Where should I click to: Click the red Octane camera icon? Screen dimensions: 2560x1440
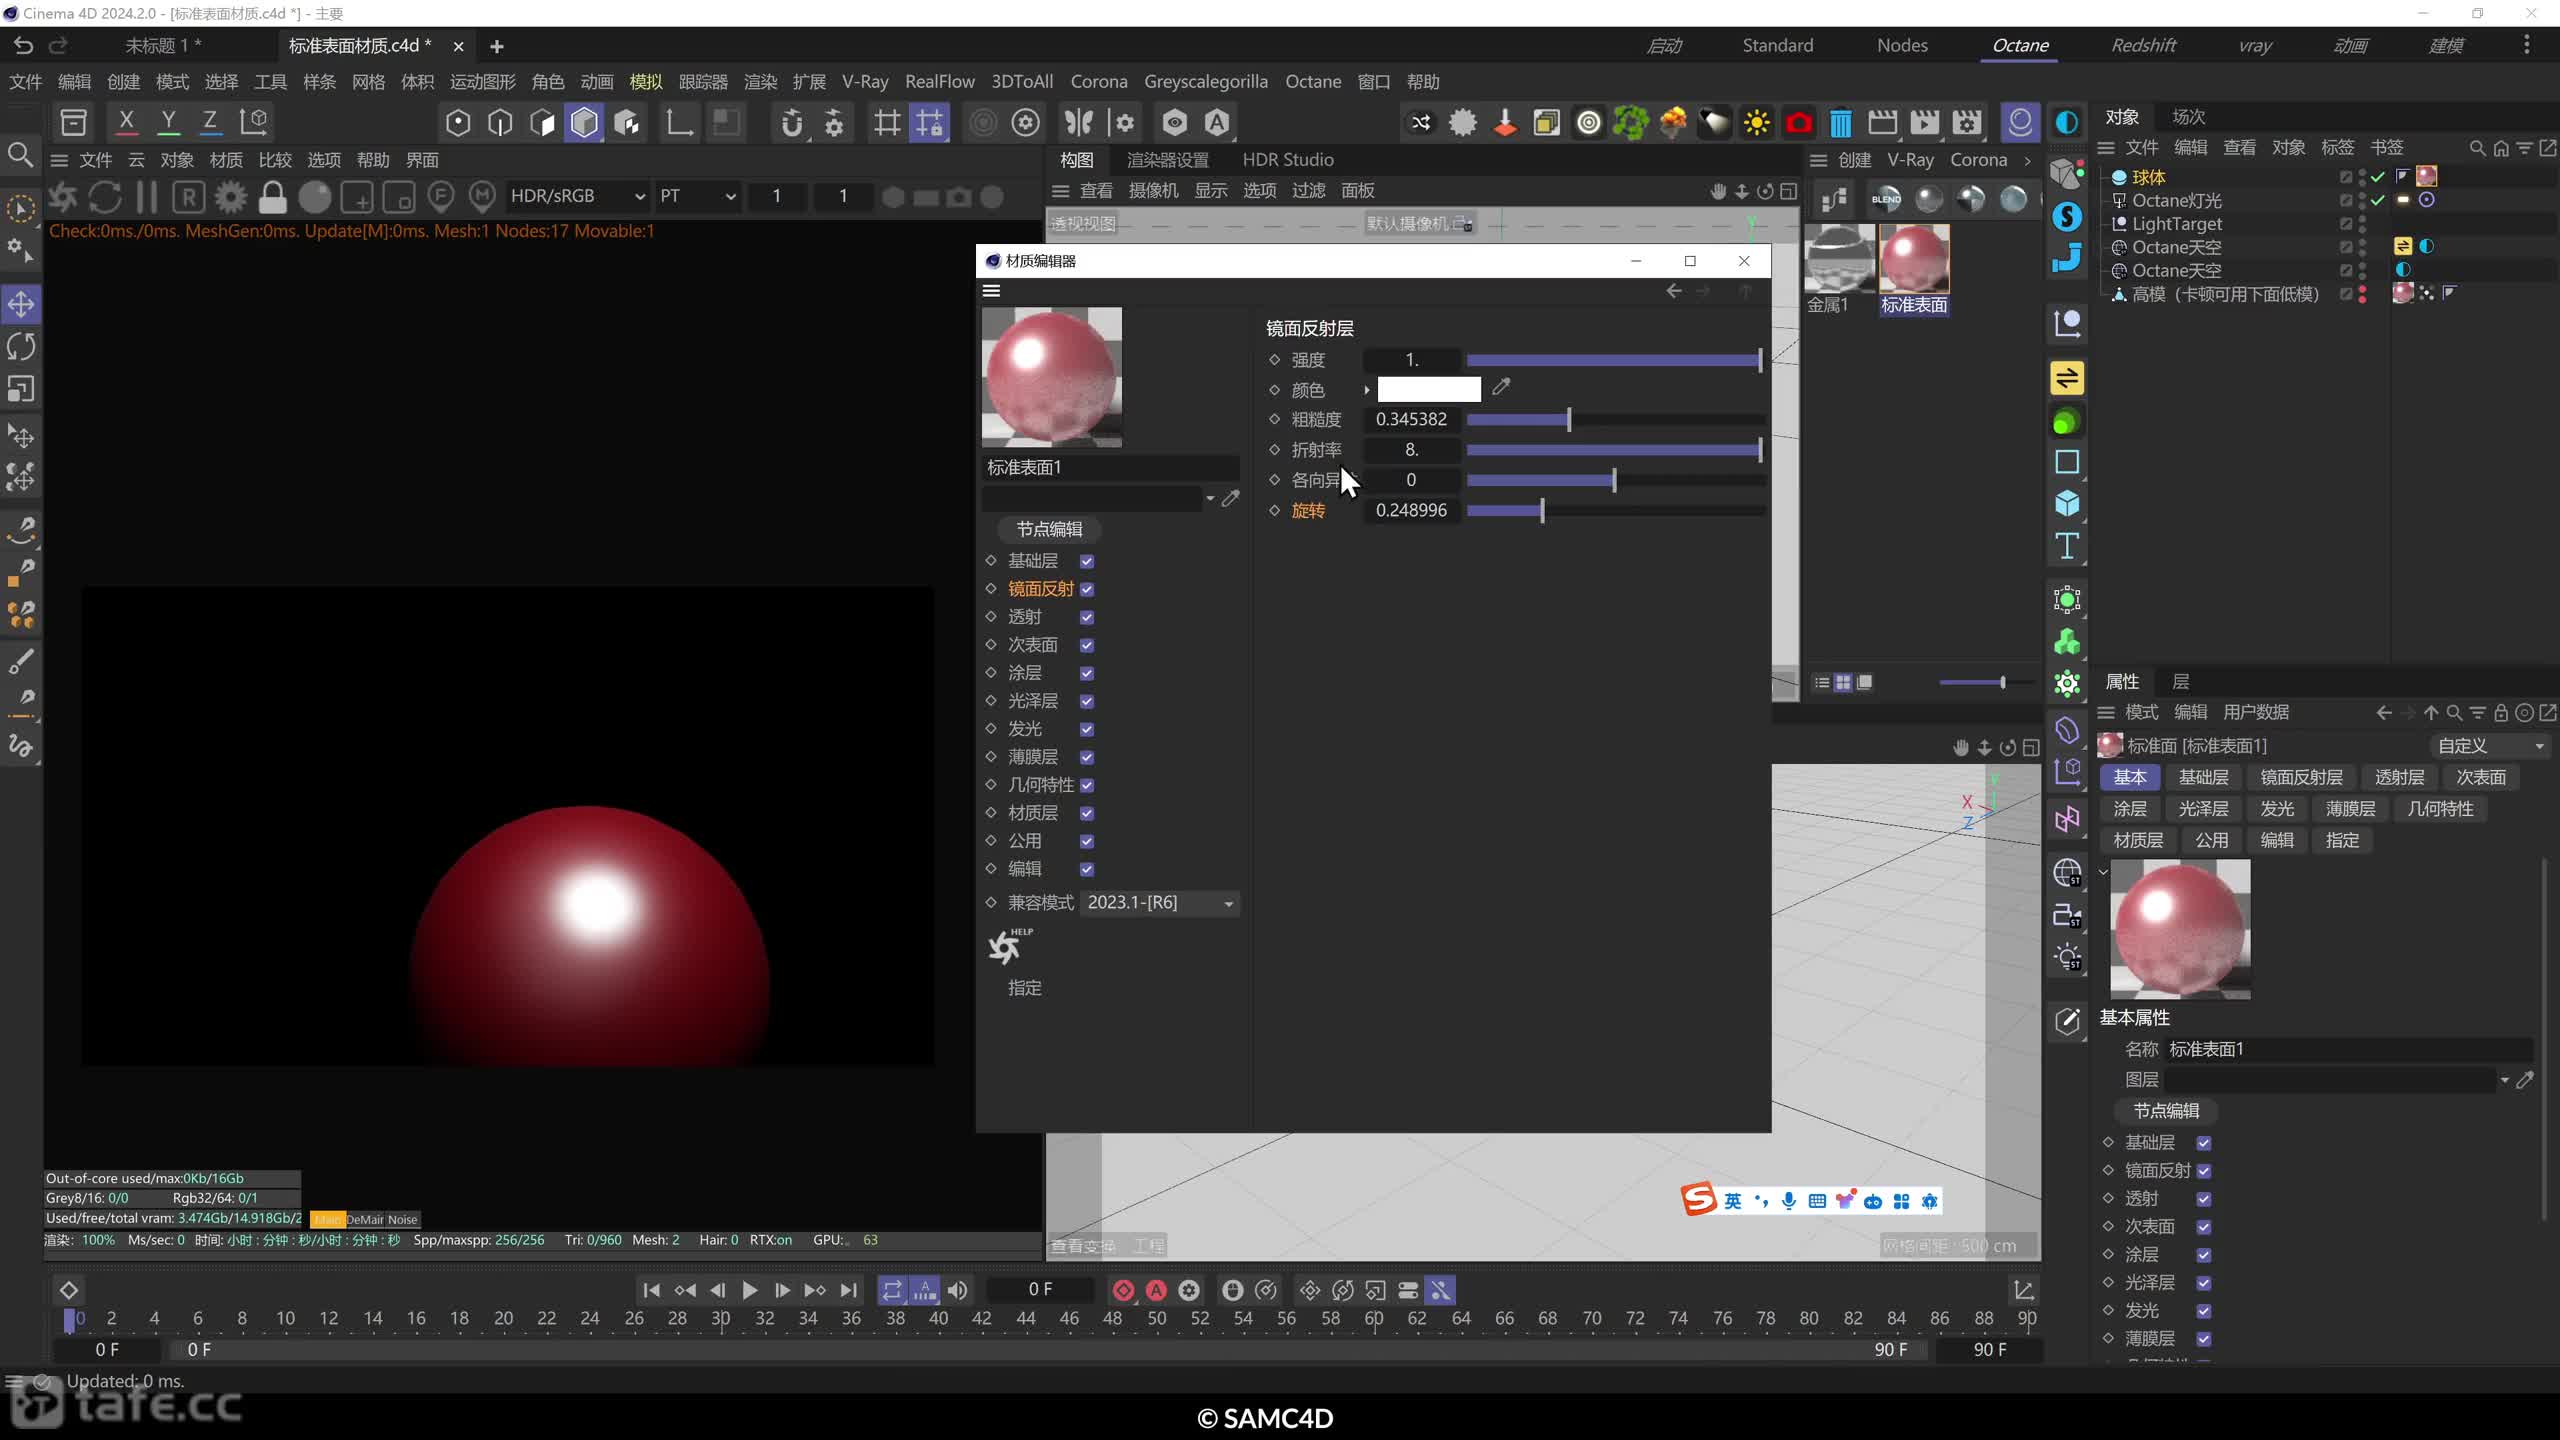[1798, 123]
